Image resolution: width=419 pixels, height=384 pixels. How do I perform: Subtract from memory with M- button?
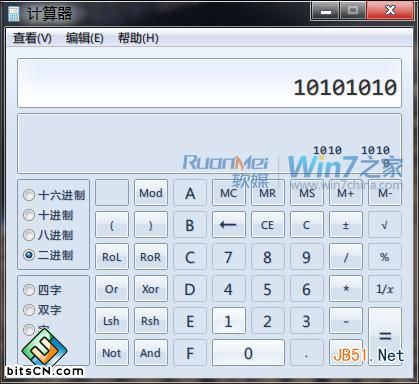point(385,193)
